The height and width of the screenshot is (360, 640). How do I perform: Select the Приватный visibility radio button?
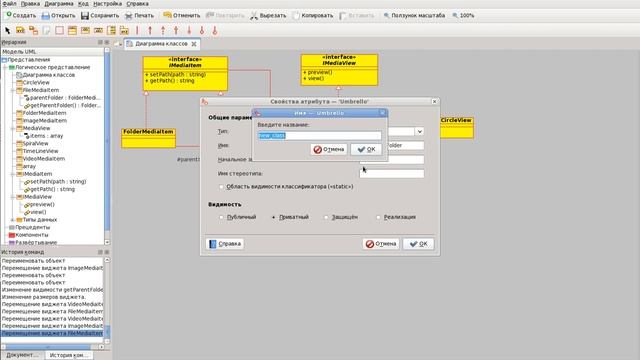[273, 217]
